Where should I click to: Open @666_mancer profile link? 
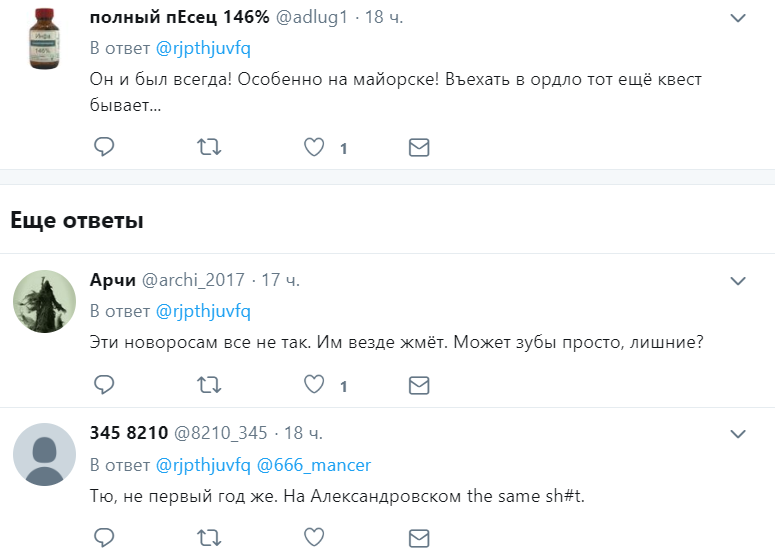click(x=313, y=465)
